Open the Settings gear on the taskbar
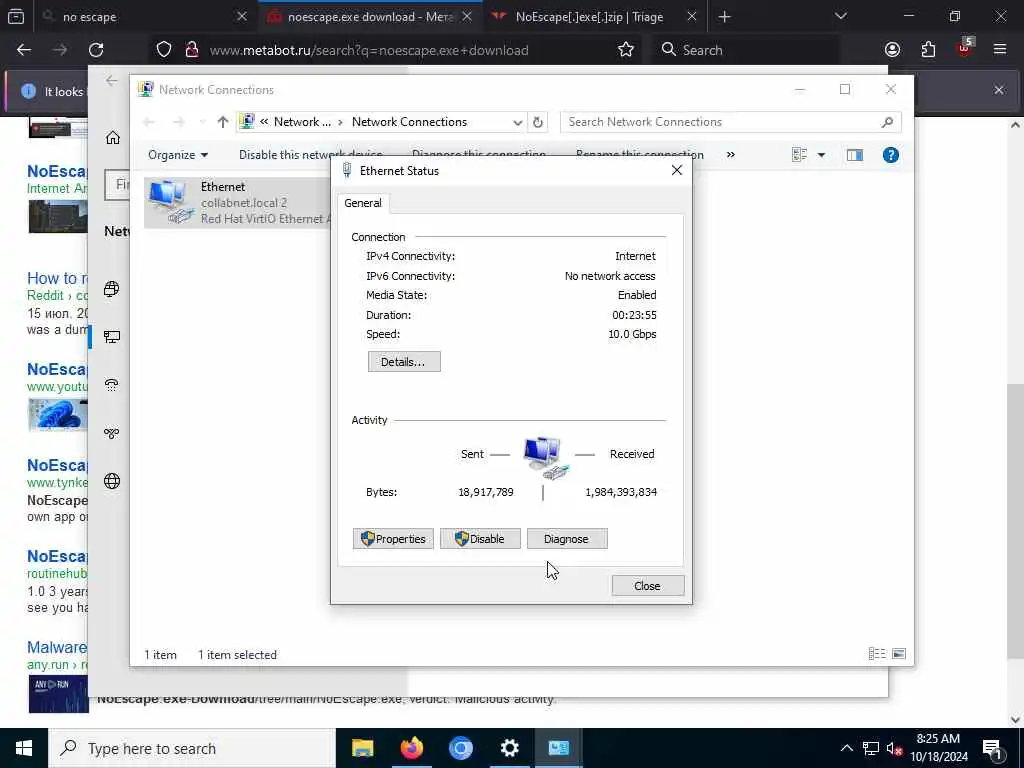 pyautogui.click(x=509, y=748)
